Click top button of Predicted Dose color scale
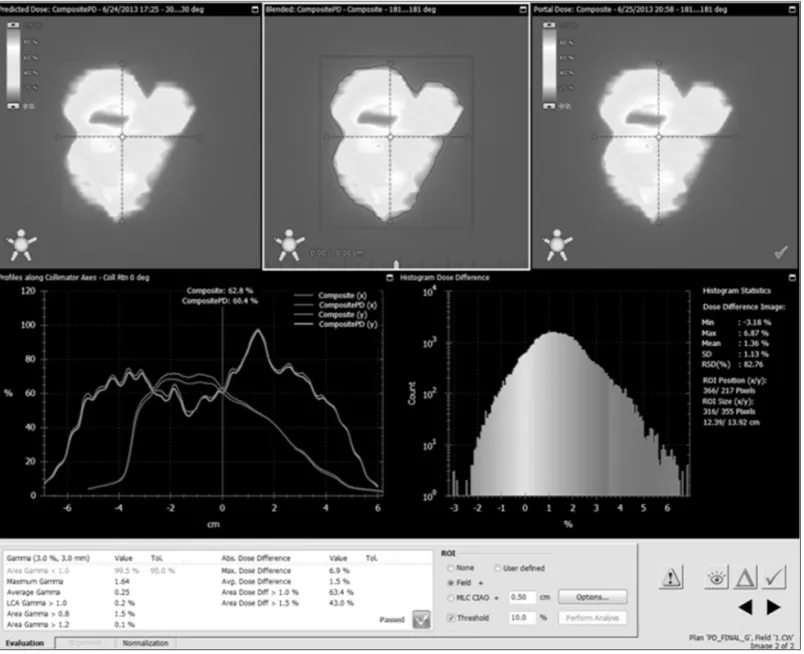Viewport: 804px width, 654px height. [14, 25]
